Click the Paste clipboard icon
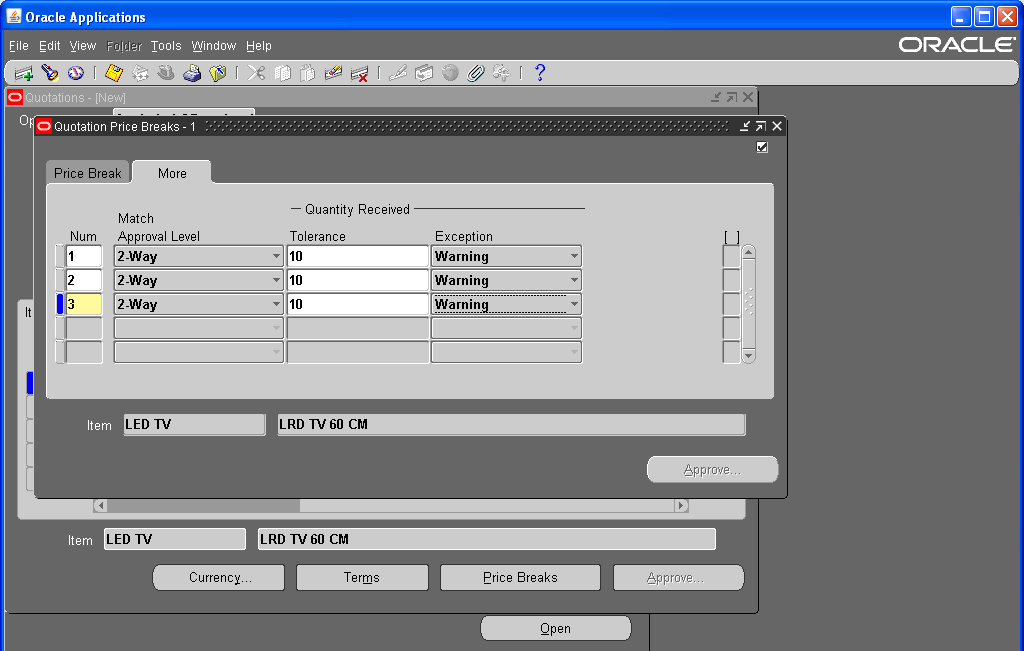Image resolution: width=1024 pixels, height=651 pixels. pyautogui.click(x=308, y=73)
